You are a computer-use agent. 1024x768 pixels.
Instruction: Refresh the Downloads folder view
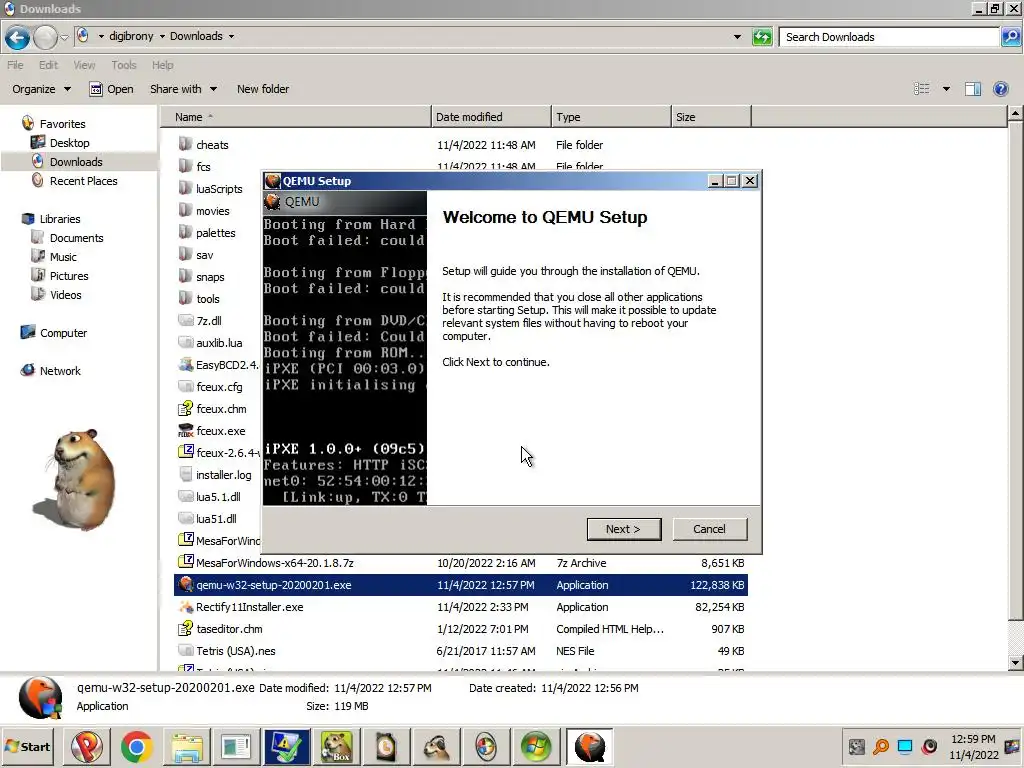pyautogui.click(x=762, y=37)
